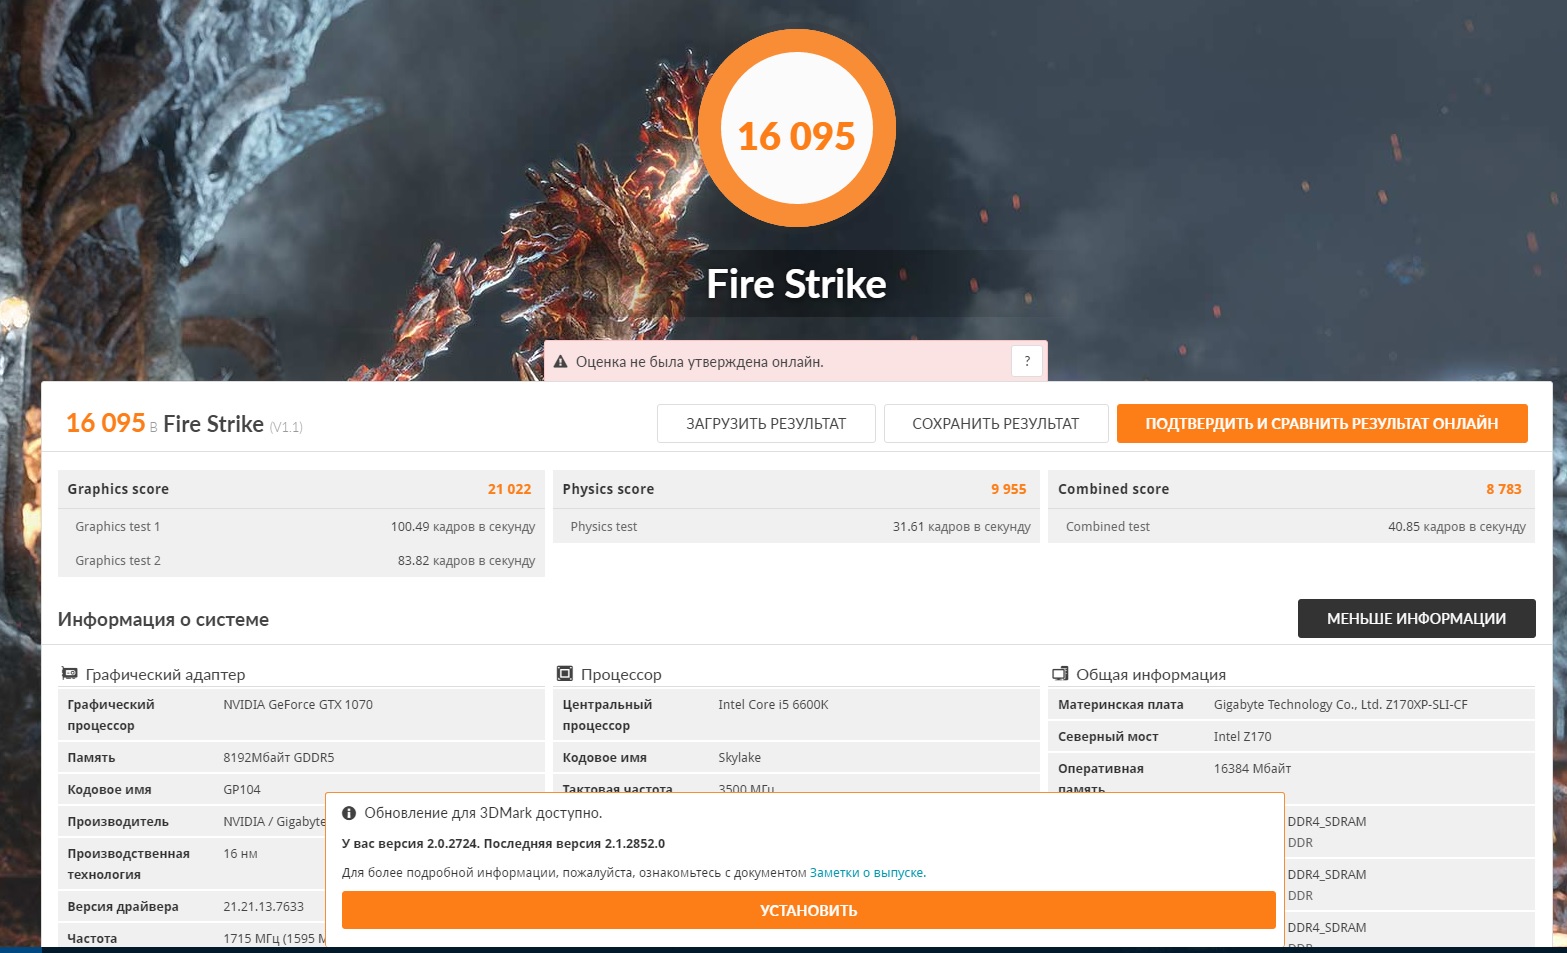1567x953 pixels.
Task: Select the NVIDIA GeForce GTX 1070 value
Action: tap(298, 704)
